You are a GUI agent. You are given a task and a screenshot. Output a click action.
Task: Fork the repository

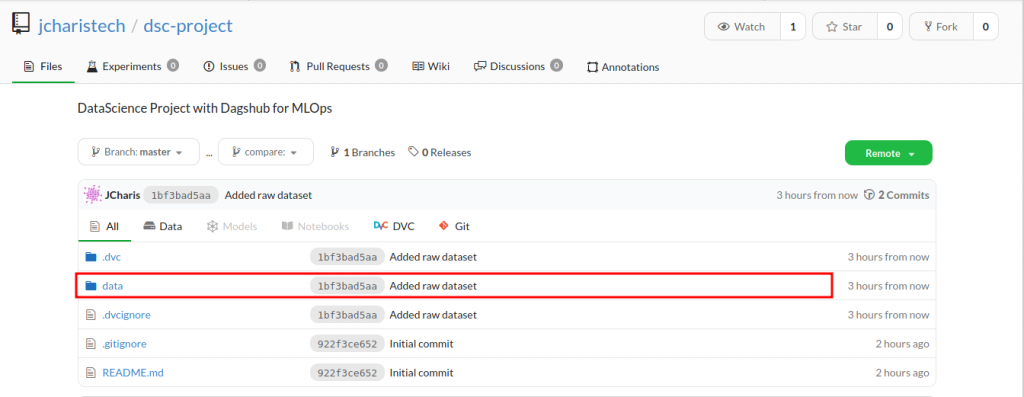(941, 27)
